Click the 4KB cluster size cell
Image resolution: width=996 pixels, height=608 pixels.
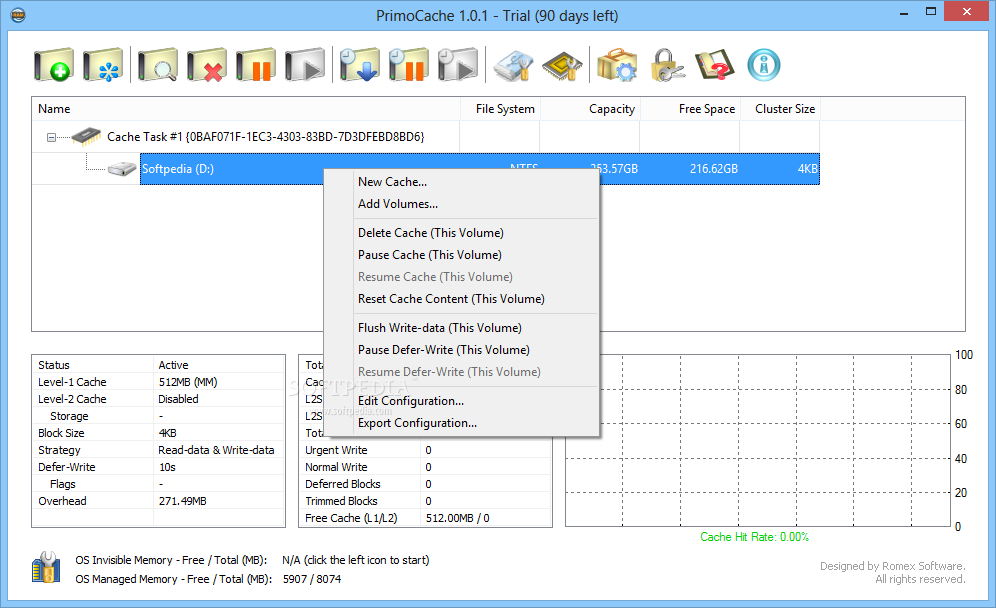807,169
